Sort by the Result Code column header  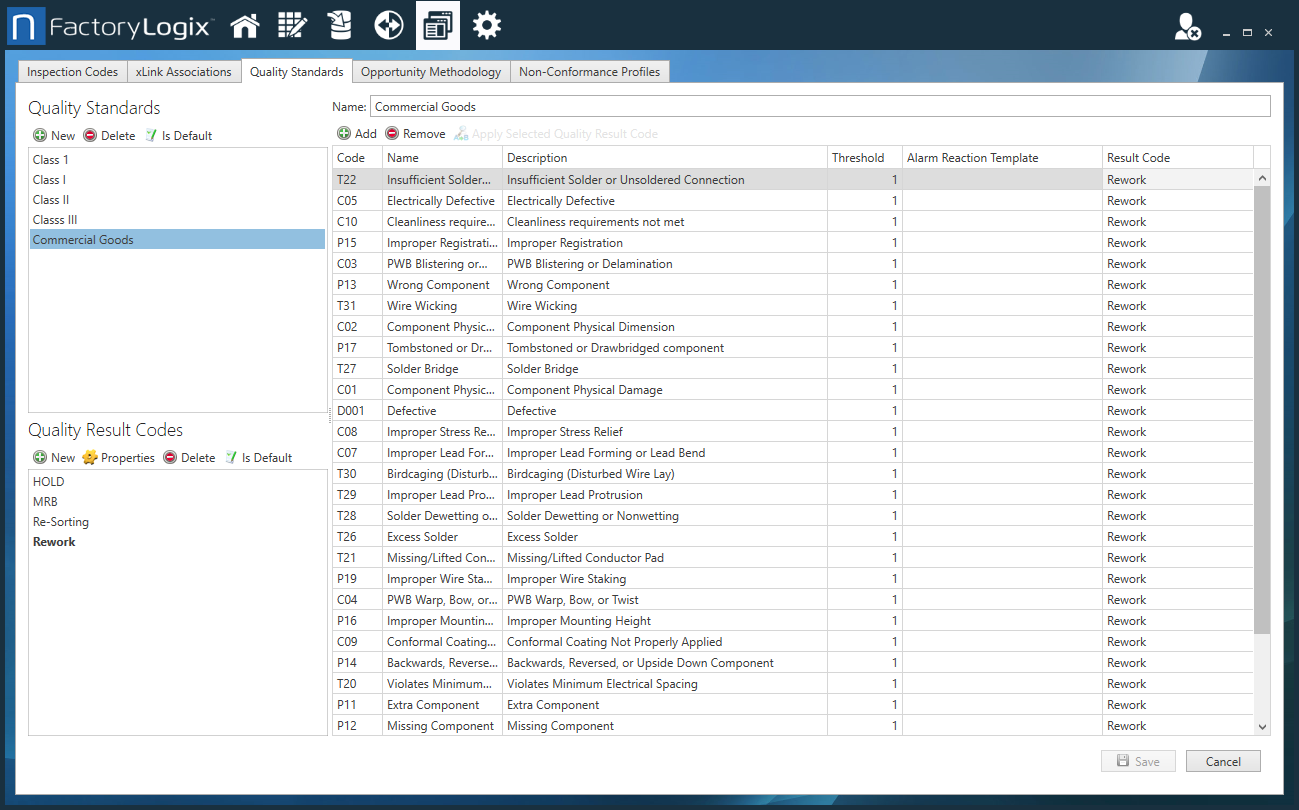tap(1138, 158)
